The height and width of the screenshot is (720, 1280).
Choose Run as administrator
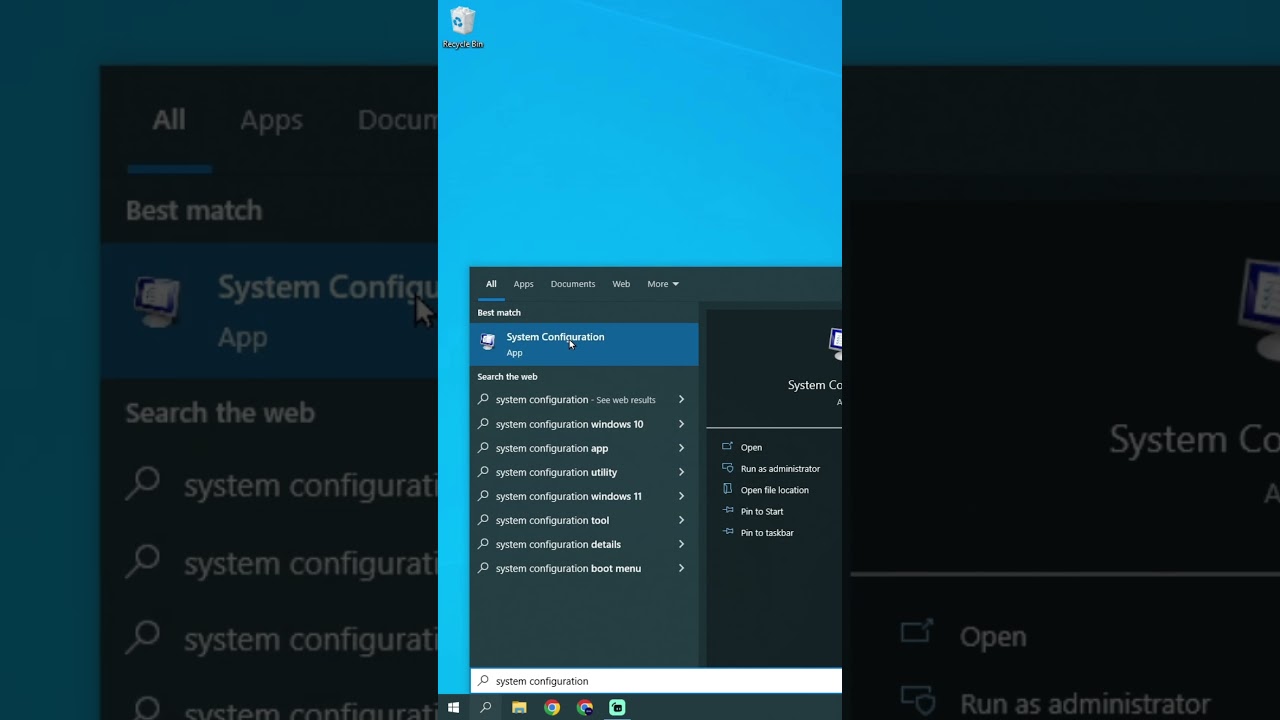[780, 469]
